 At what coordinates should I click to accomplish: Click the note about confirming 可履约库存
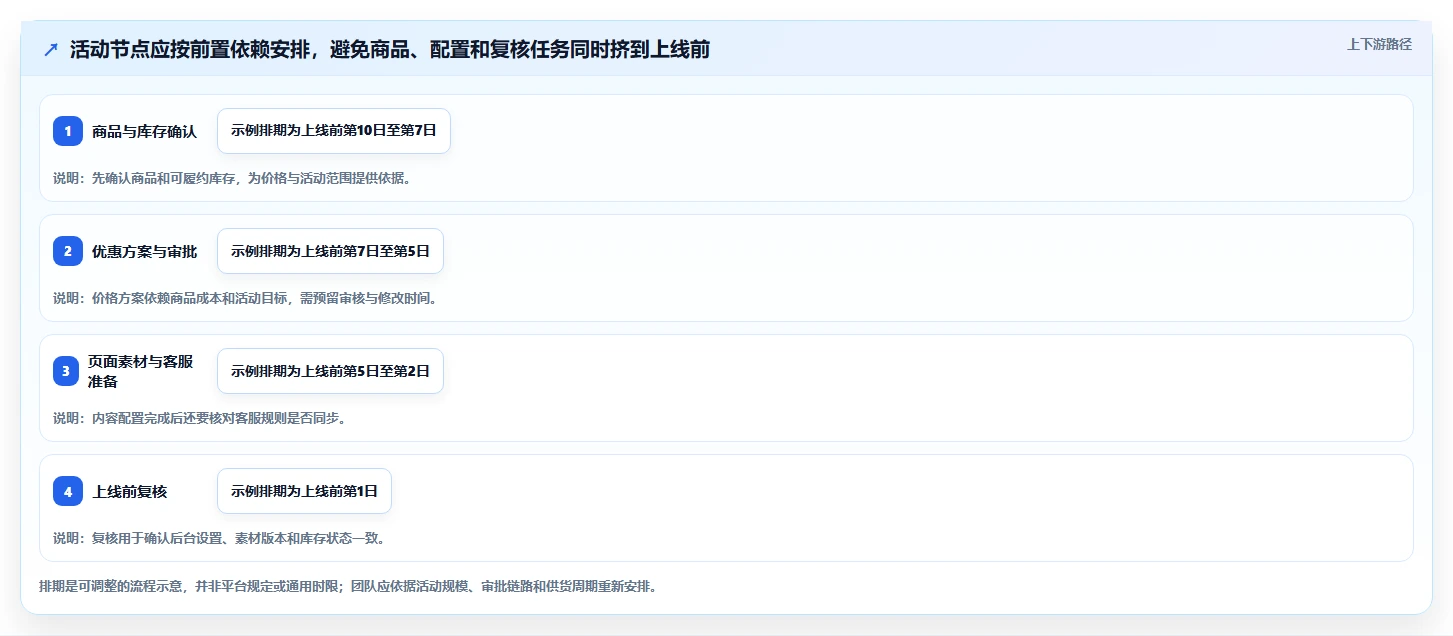click(232, 178)
